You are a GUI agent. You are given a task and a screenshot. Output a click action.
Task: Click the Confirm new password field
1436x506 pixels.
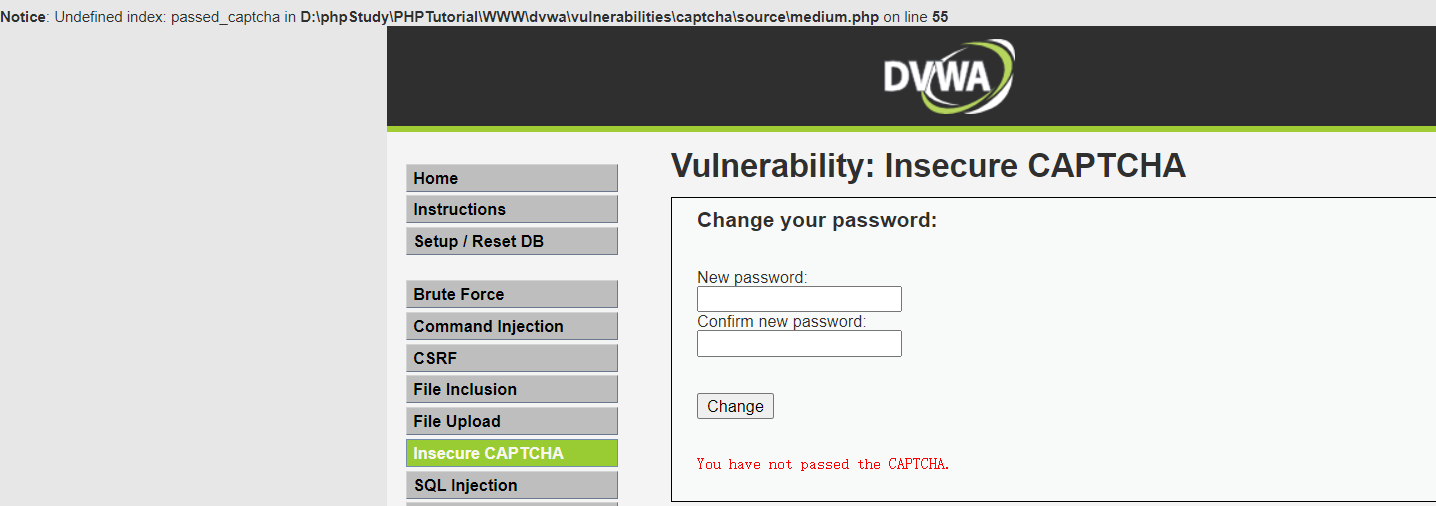(x=799, y=344)
